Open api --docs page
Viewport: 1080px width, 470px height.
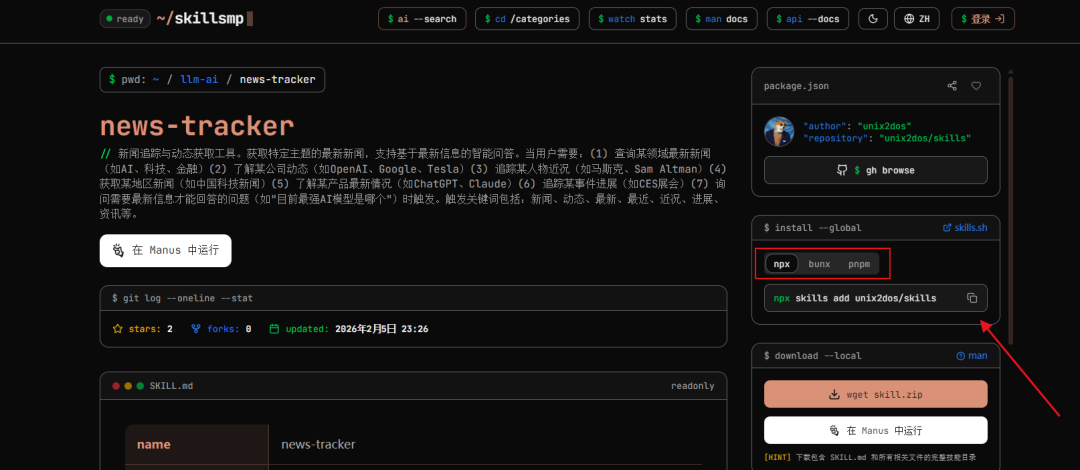click(x=808, y=19)
